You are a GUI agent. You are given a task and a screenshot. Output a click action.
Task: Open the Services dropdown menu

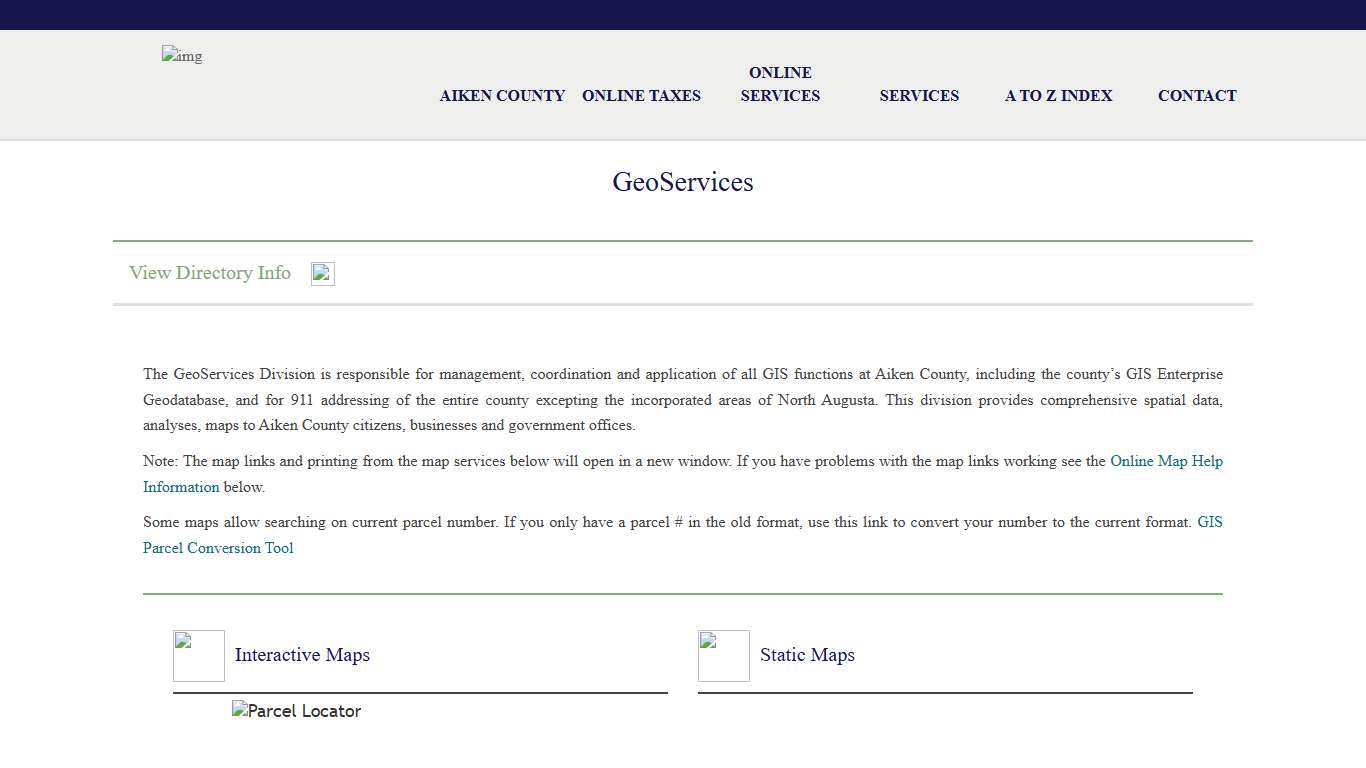click(919, 95)
